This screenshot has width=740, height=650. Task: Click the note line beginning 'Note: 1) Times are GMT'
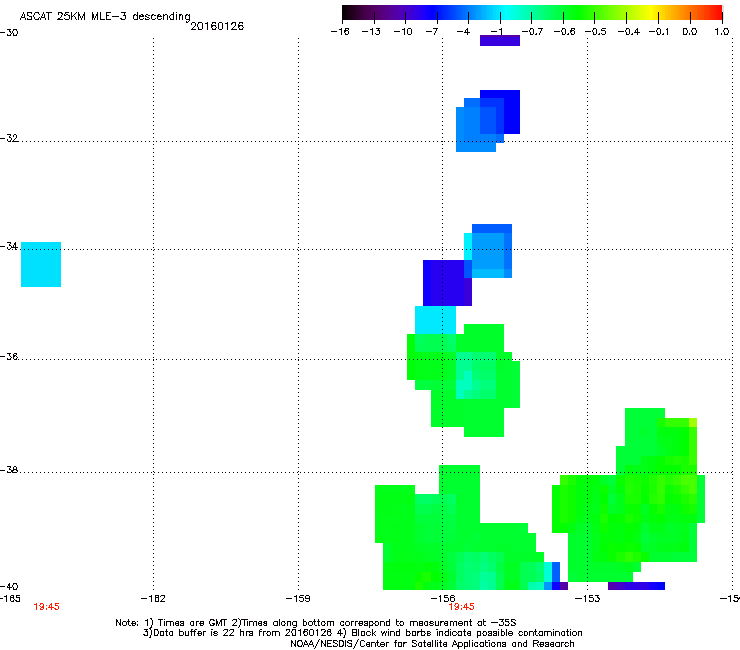click(x=316, y=623)
